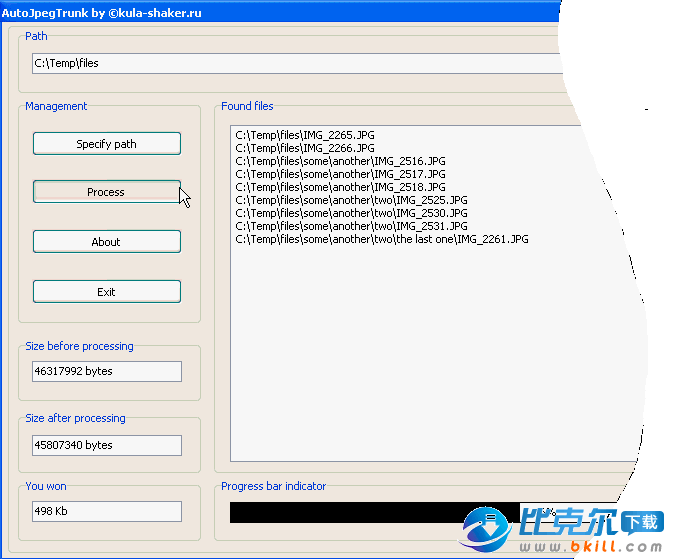The width and height of the screenshot is (676, 559).
Task: Select IMG_2265.JPG in found files
Action: 305,135
